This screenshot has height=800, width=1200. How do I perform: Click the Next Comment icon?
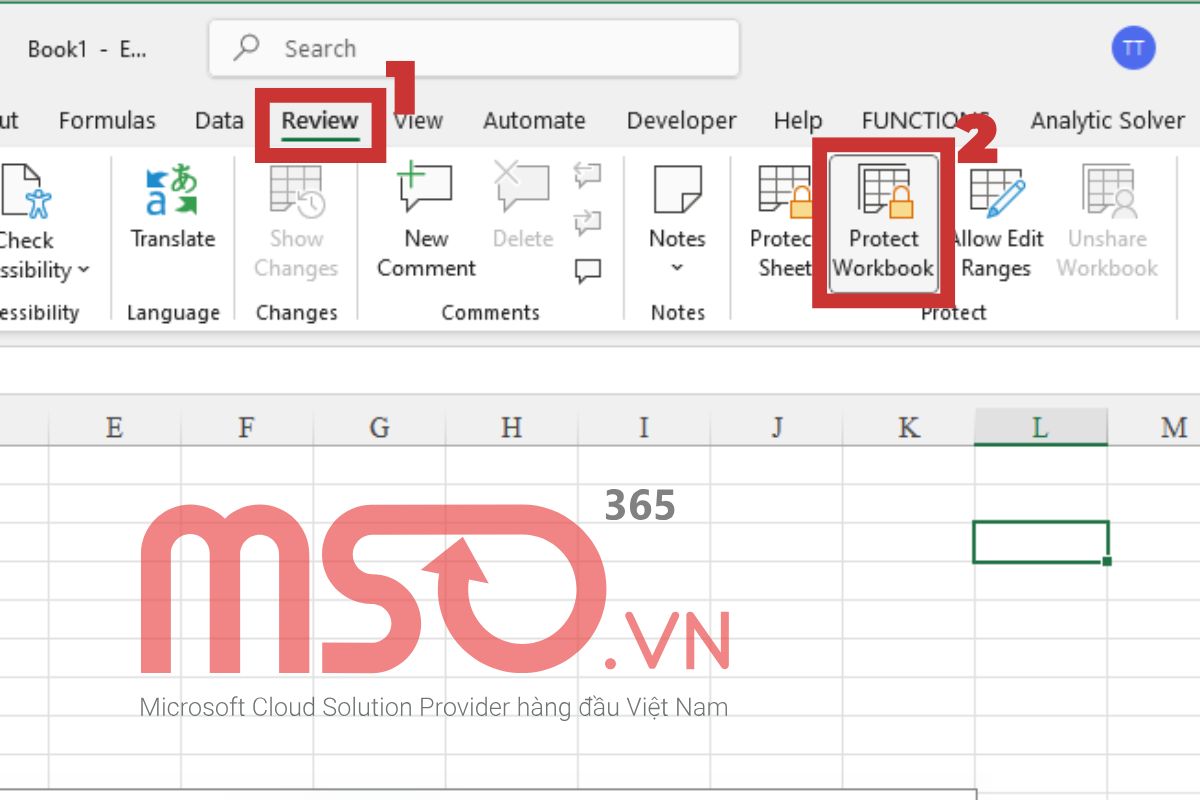(588, 222)
